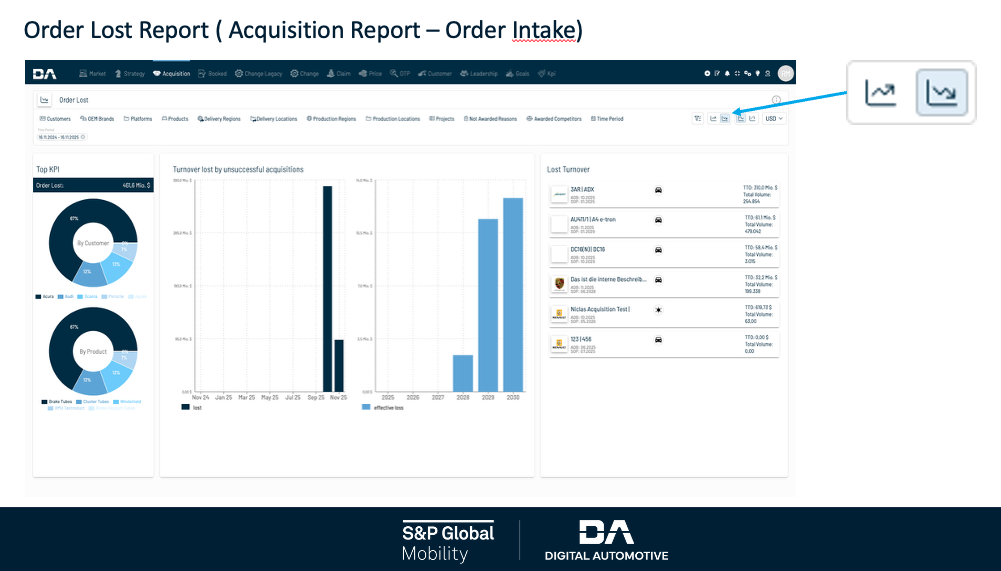Click the car icon in DC16 row
The width and height of the screenshot is (1001, 571).
pyautogui.click(x=658, y=250)
